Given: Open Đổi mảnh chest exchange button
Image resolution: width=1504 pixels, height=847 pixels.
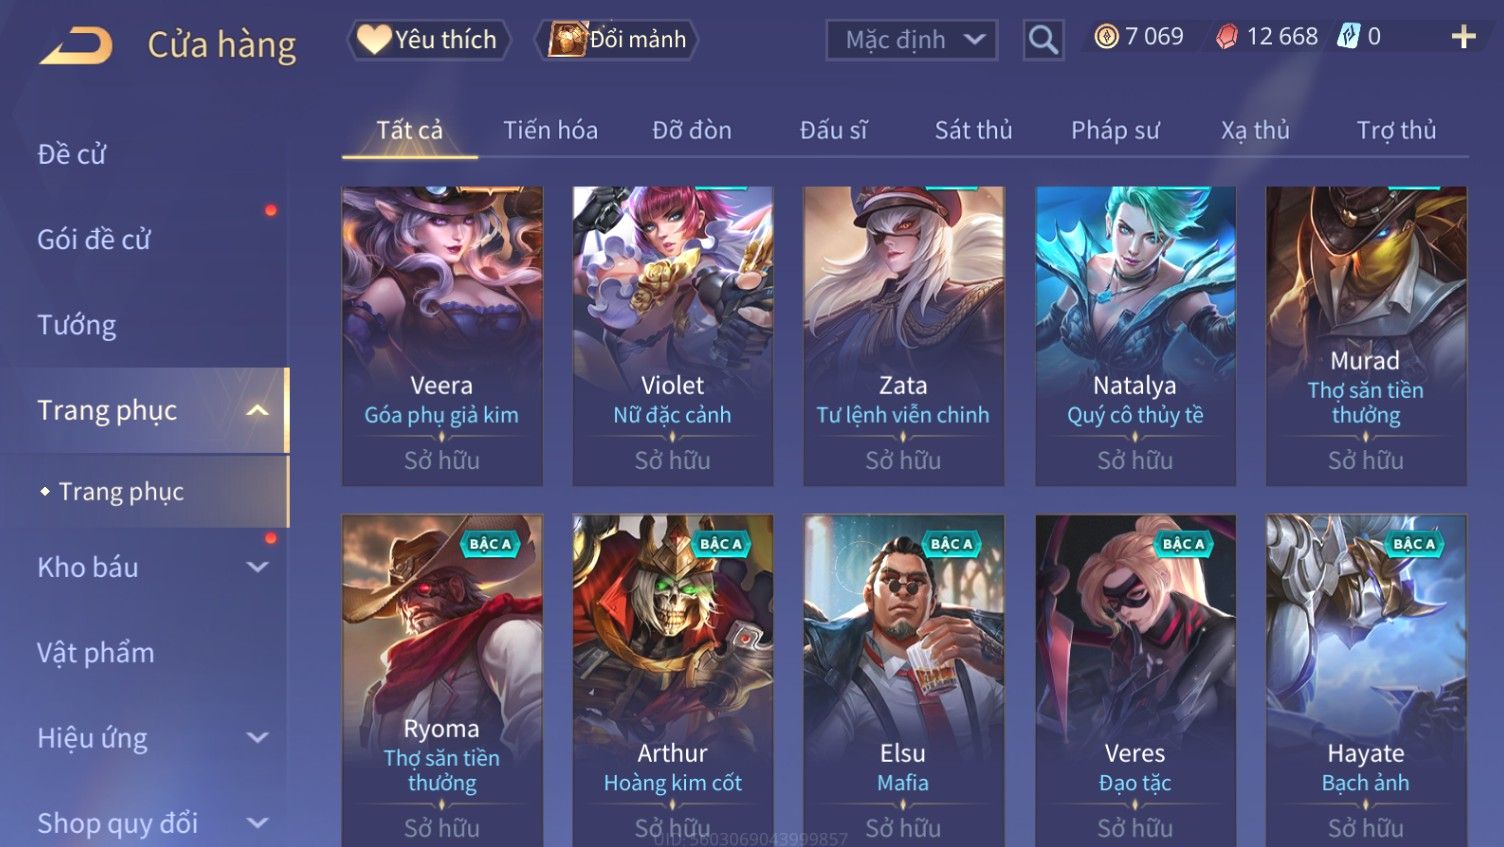Looking at the screenshot, I should [x=617, y=39].
